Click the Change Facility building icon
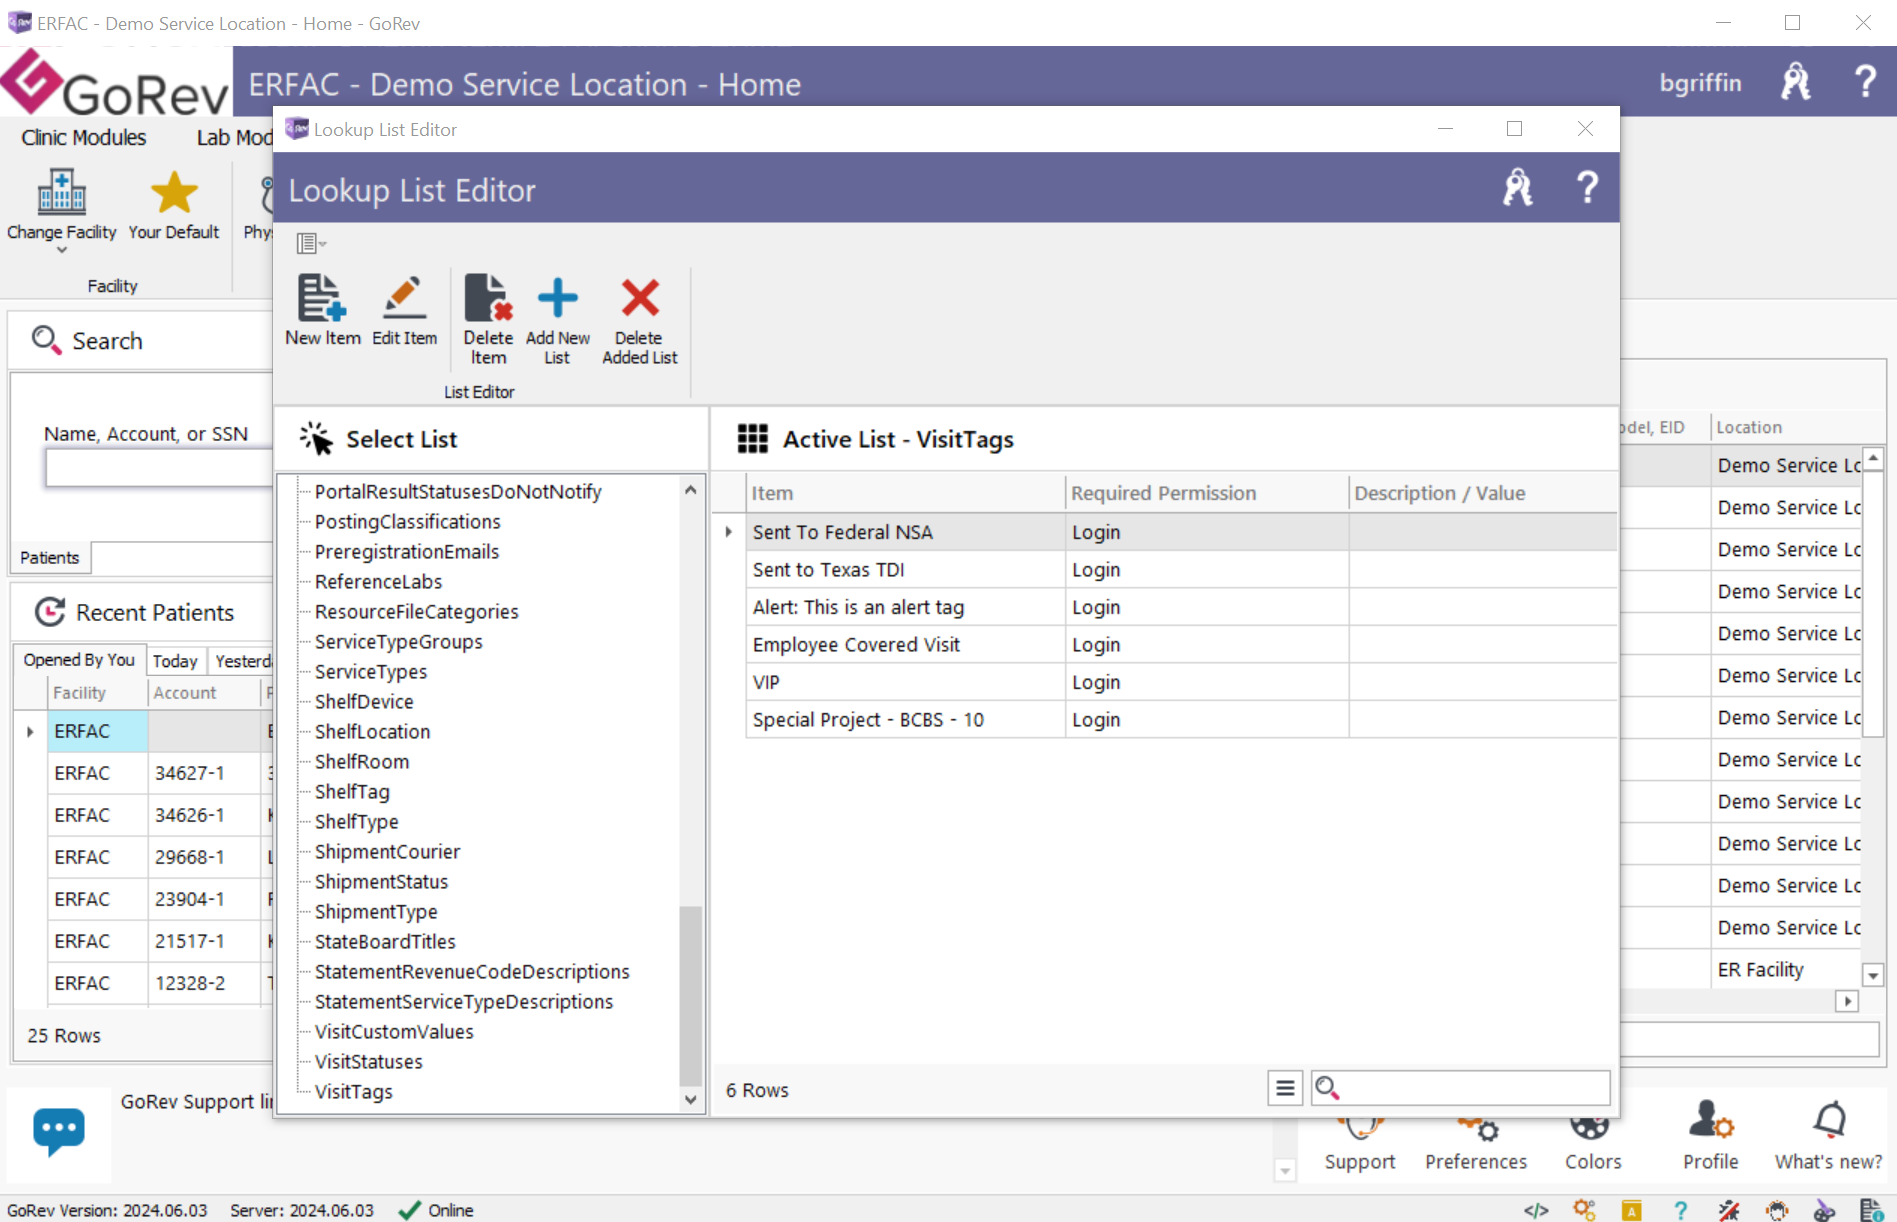The width and height of the screenshot is (1897, 1222). [62, 192]
